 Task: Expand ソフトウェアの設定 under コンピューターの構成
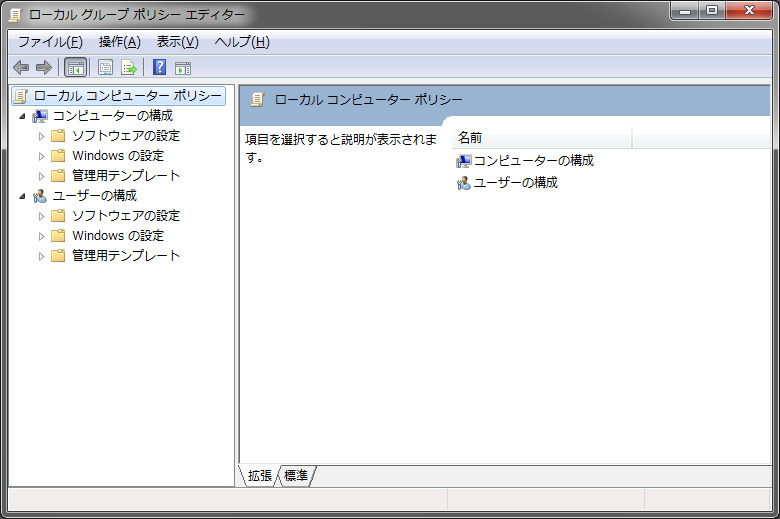tap(41, 136)
